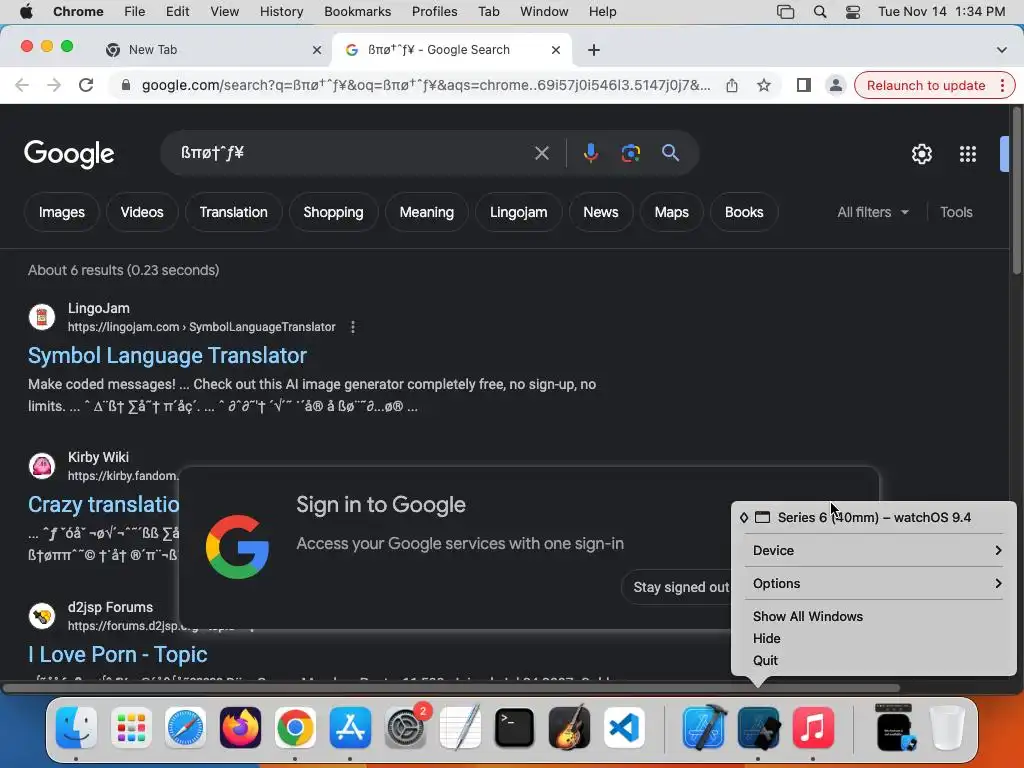Open Trash from the Dock
The height and width of the screenshot is (768, 1024).
[x=948, y=727]
